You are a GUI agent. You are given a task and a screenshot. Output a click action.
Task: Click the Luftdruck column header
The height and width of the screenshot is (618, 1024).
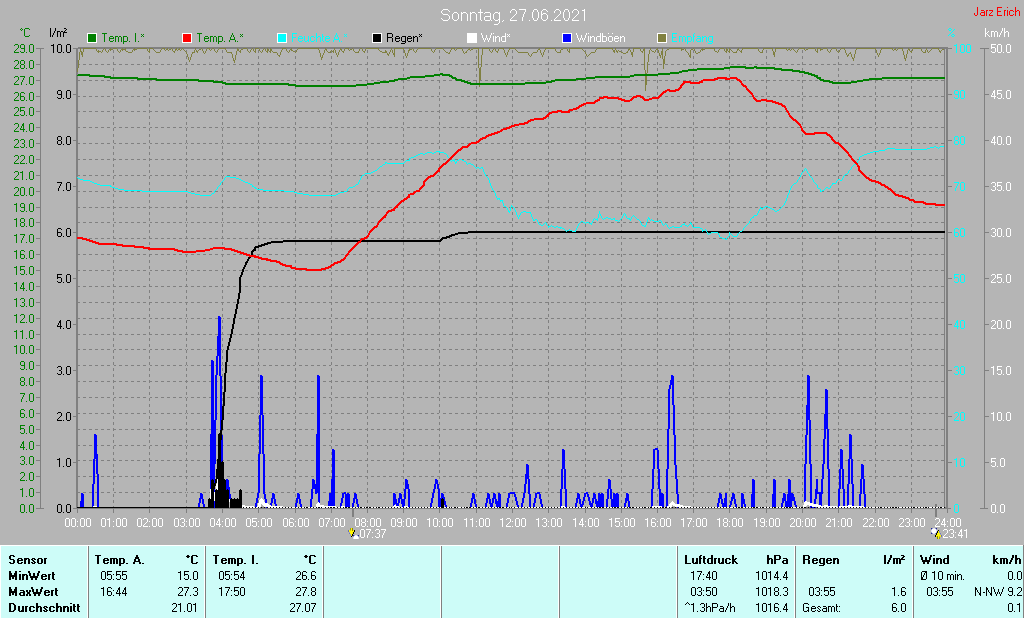(x=711, y=560)
